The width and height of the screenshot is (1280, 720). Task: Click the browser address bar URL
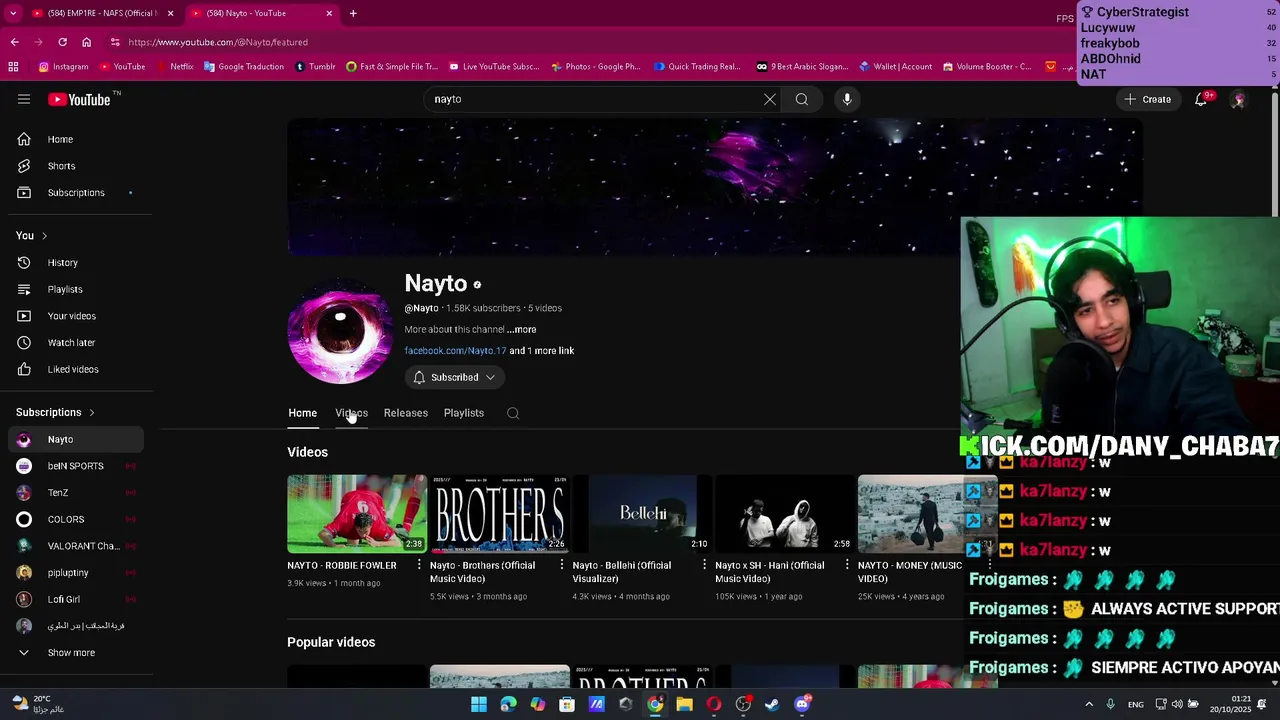coord(218,42)
